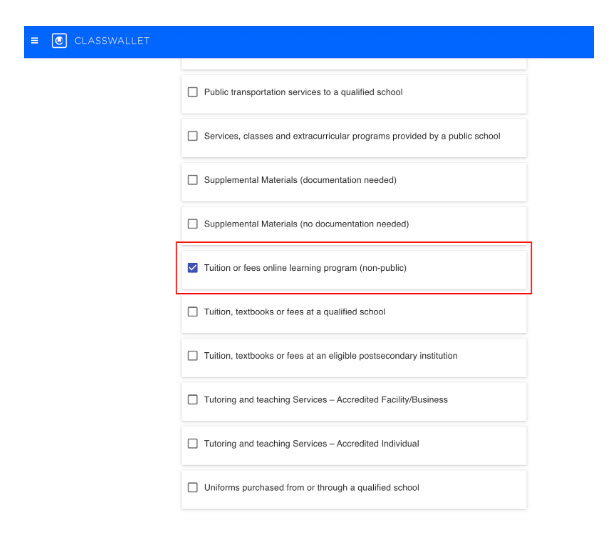Click the 'Tutoring and teaching Services – Accredited Individual' text
Image resolution: width=609 pixels, height=535 pixels.
coord(311,444)
